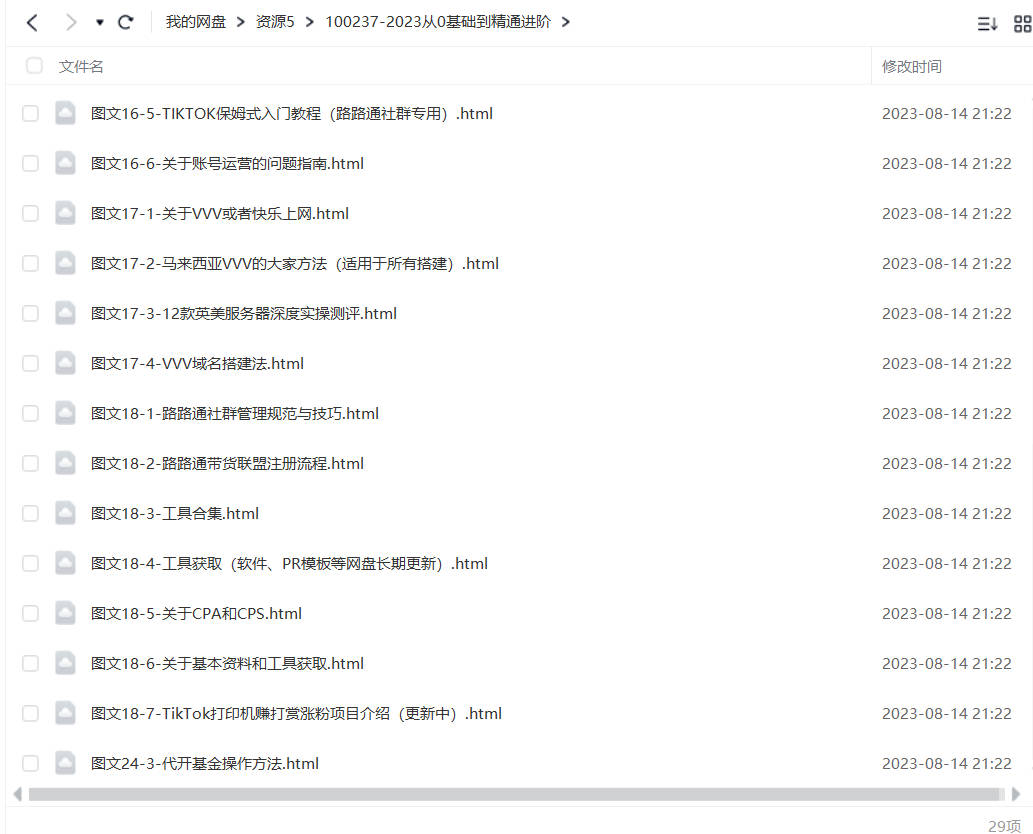Click the 29项 item count in status bar

click(x=1005, y=825)
